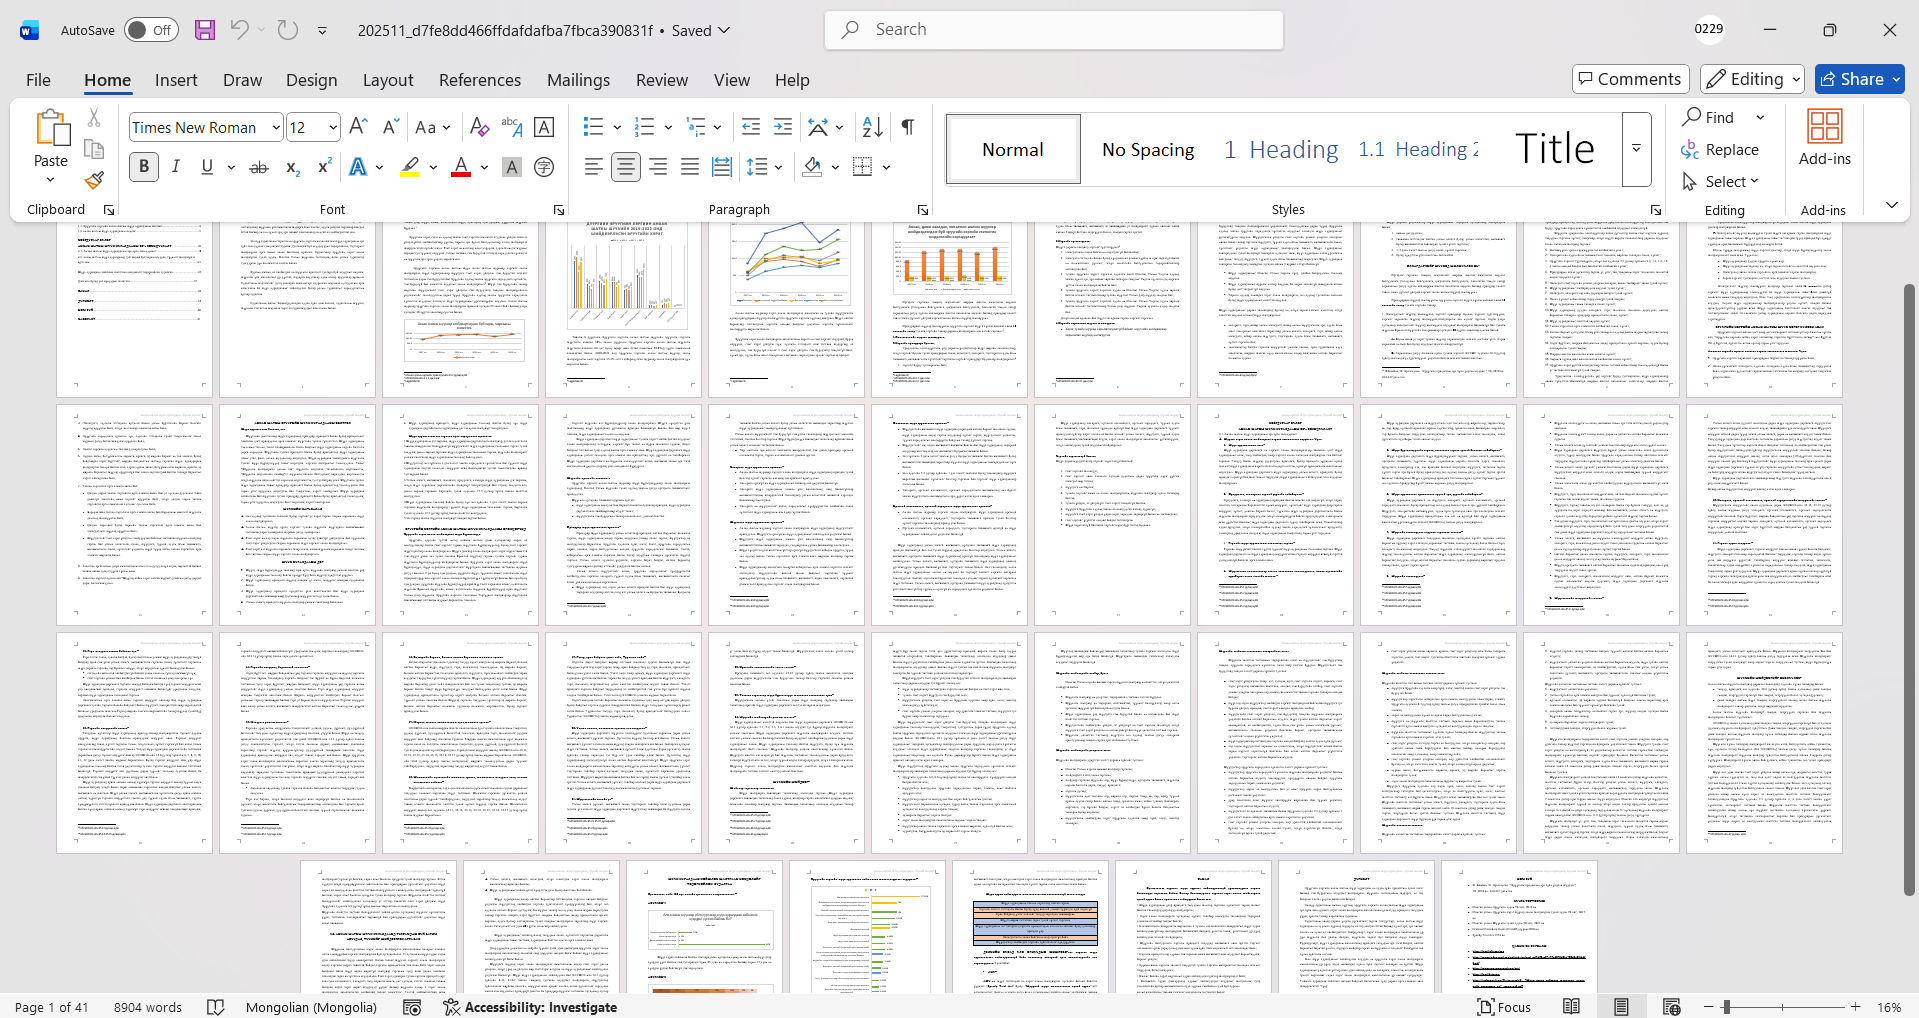
Task: Expand the Styles gallery
Action: coord(1636,149)
